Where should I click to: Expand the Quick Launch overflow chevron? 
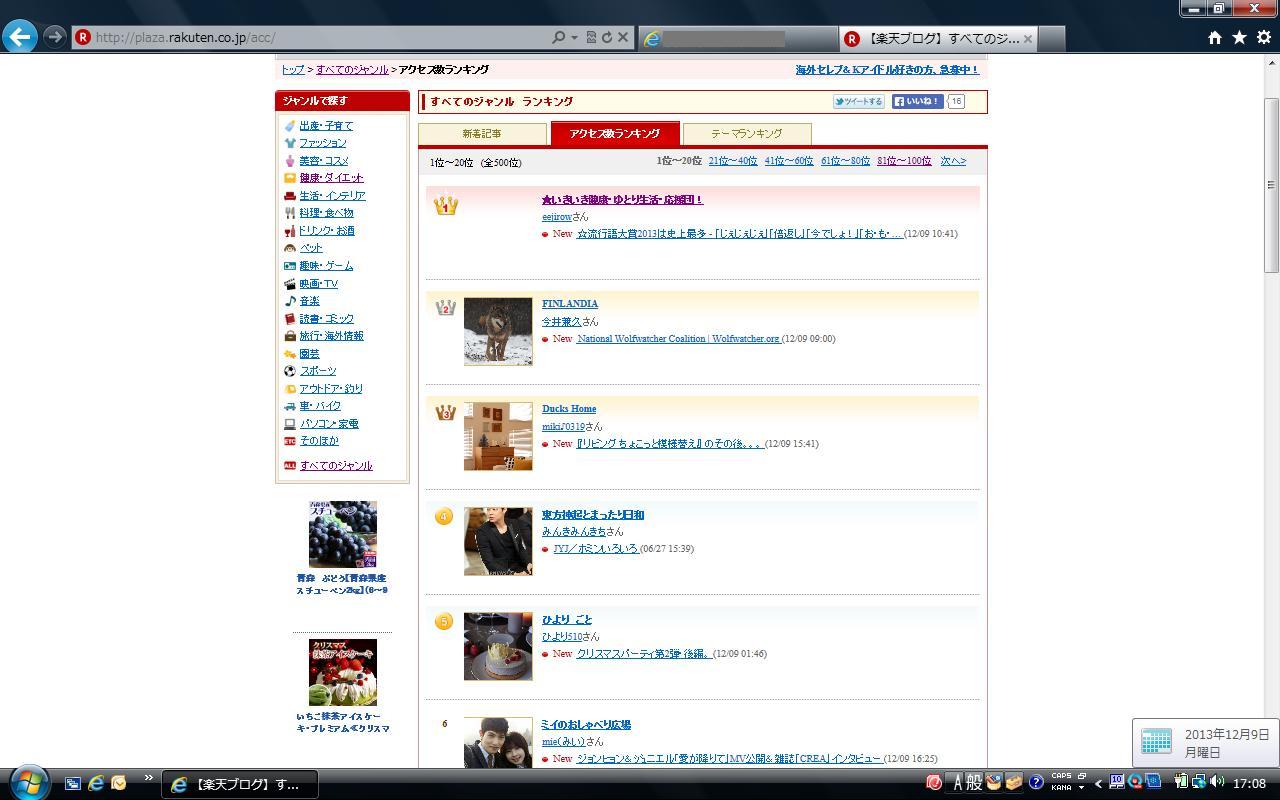point(149,778)
